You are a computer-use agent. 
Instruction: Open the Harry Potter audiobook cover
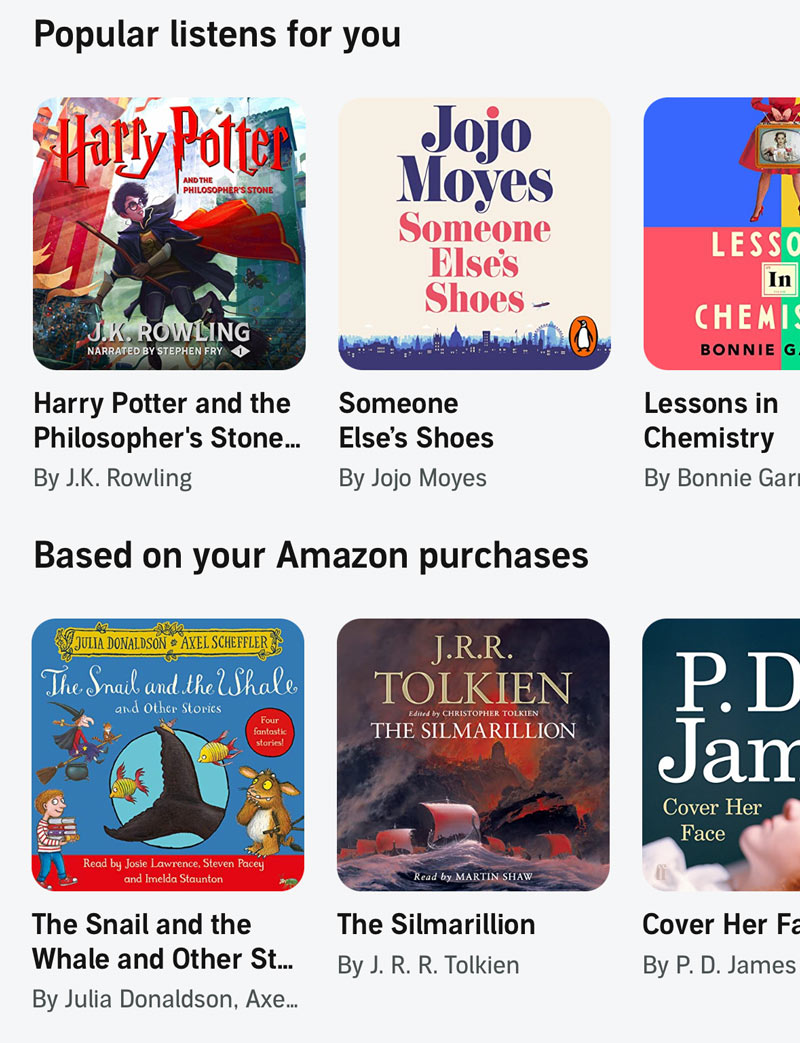coord(169,233)
